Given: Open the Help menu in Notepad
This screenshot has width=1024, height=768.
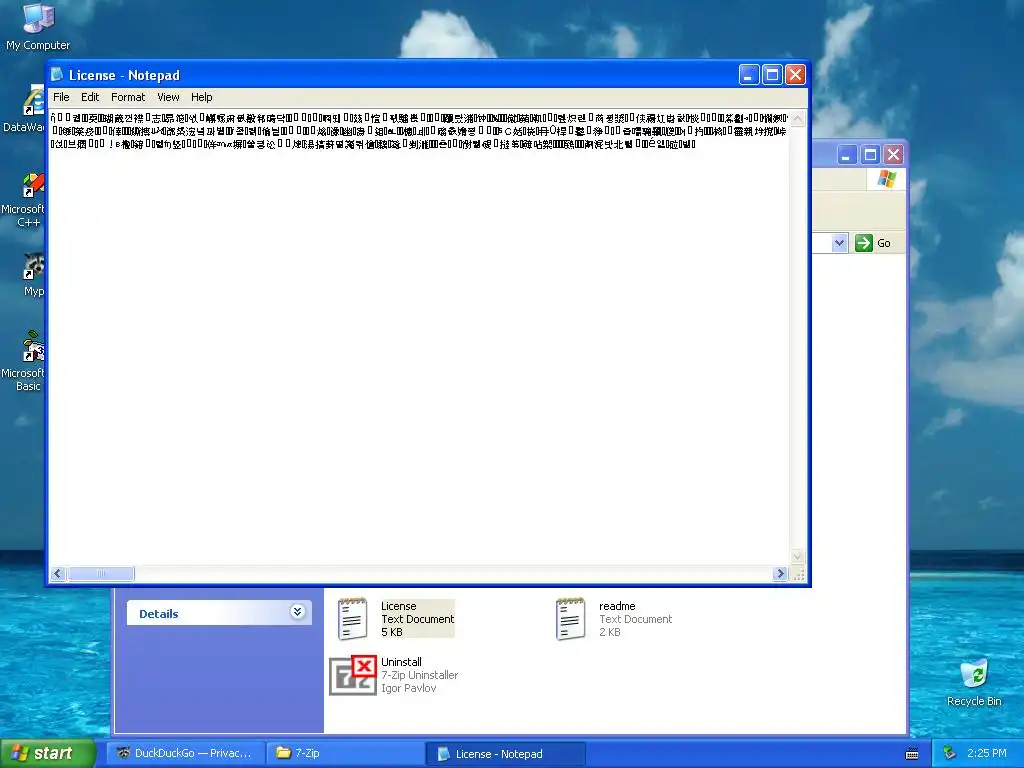Looking at the screenshot, I should [202, 97].
